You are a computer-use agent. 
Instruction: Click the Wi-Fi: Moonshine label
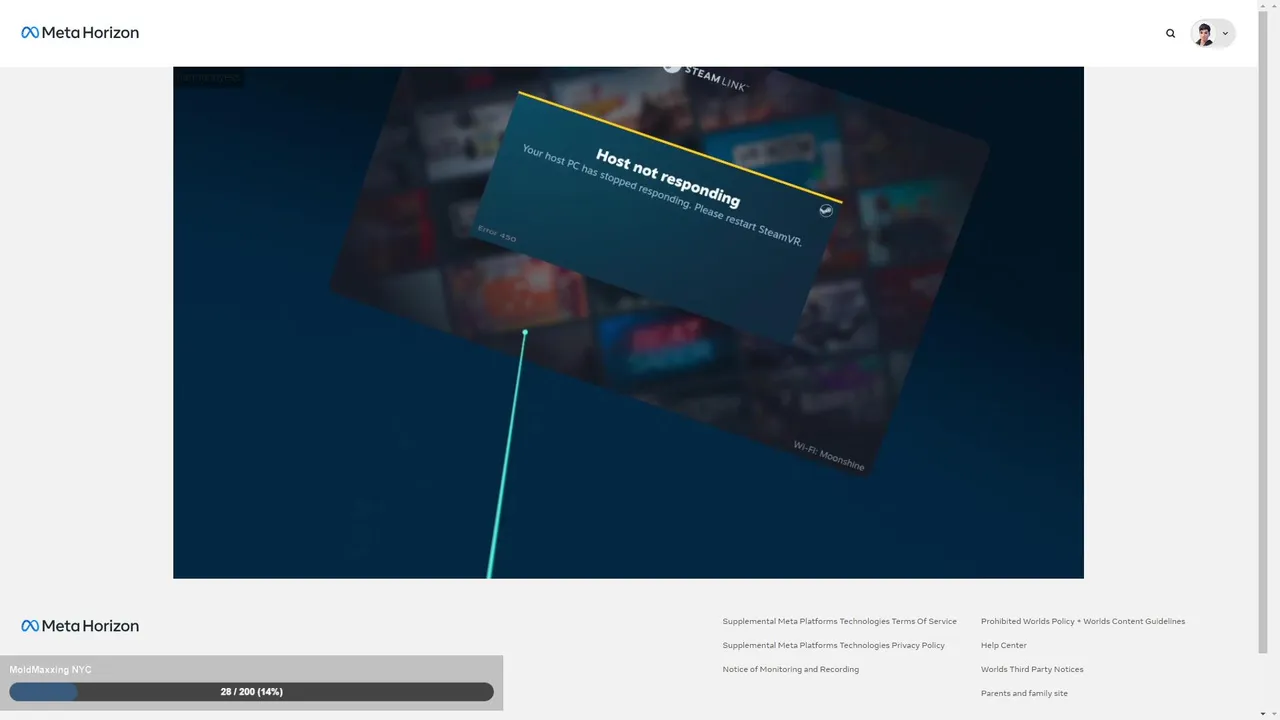[829, 455]
